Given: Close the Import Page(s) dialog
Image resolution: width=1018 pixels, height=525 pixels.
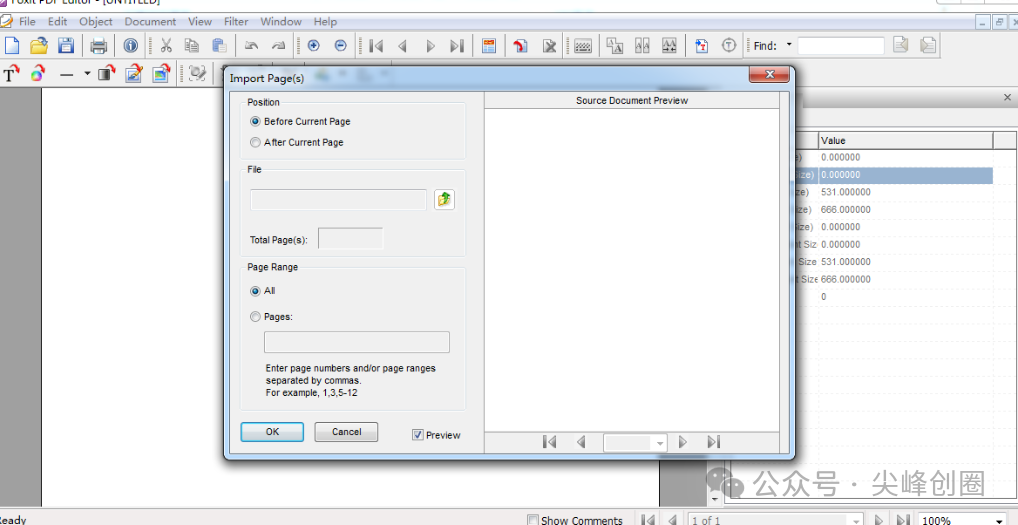Looking at the screenshot, I should (769, 75).
